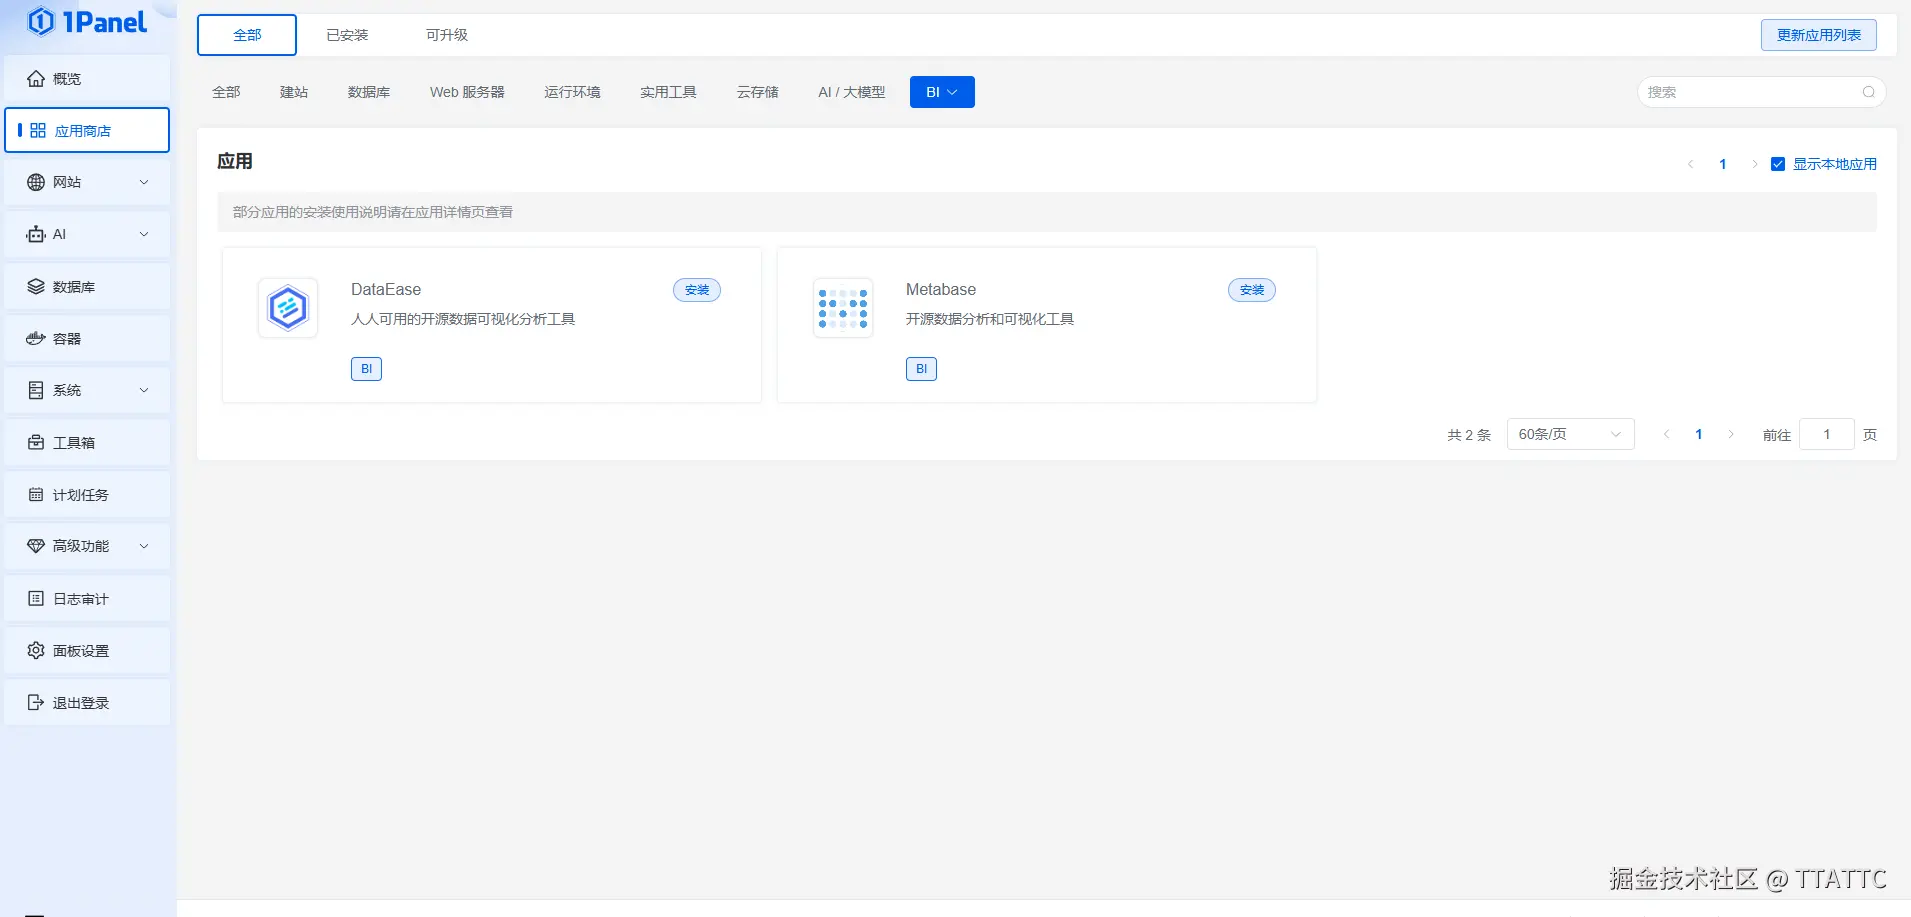1911x917 pixels.
Task: Click 退出登录 in the sidebar
Action: pyautogui.click(x=87, y=703)
